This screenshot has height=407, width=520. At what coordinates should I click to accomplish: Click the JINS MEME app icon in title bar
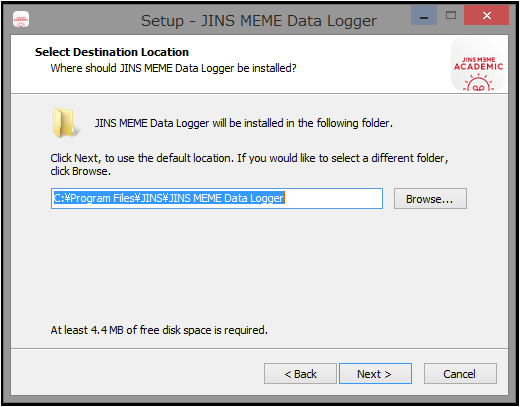point(21,19)
